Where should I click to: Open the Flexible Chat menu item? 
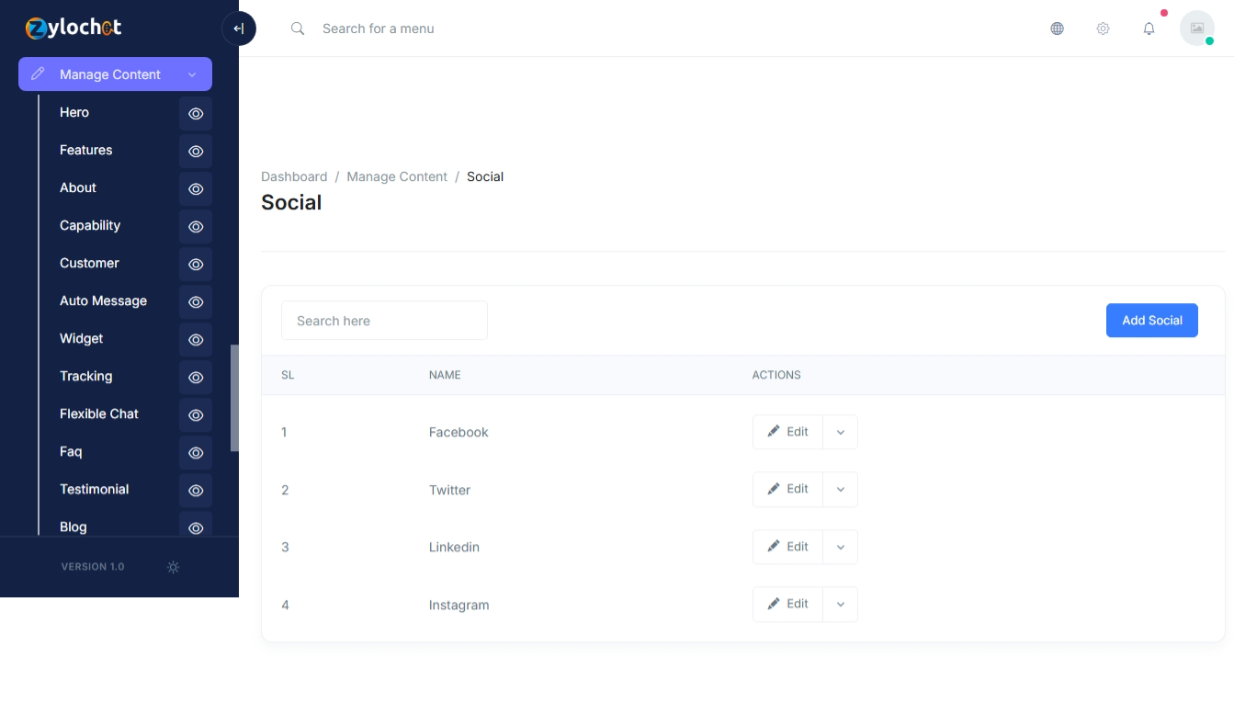pyautogui.click(x=99, y=414)
